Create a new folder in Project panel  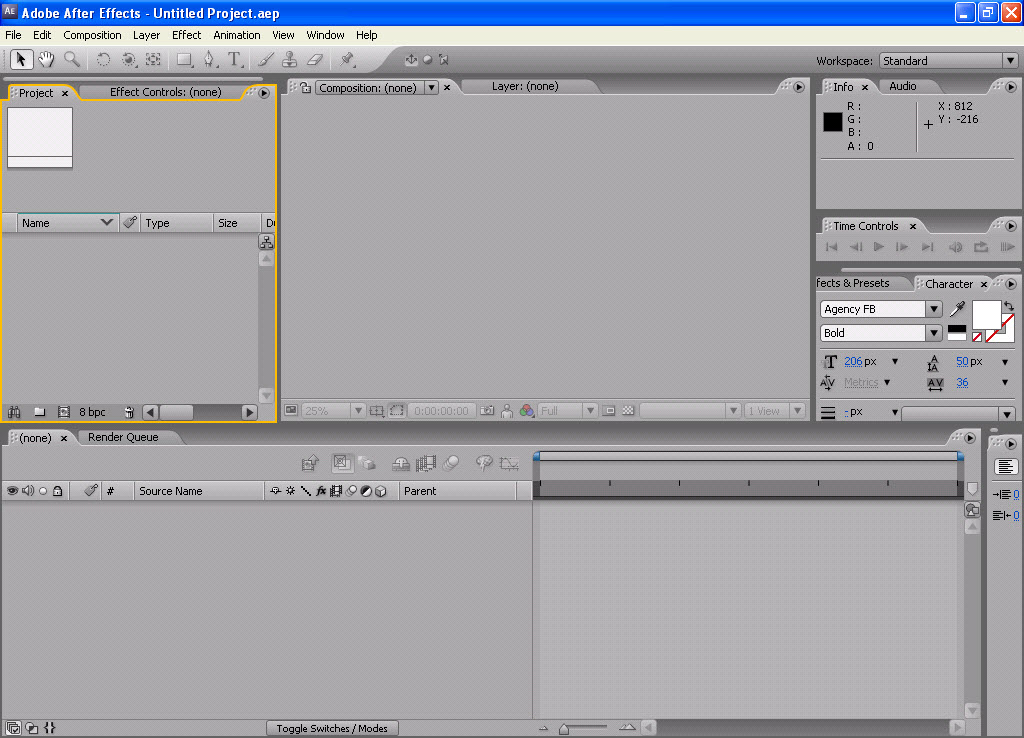(40, 412)
